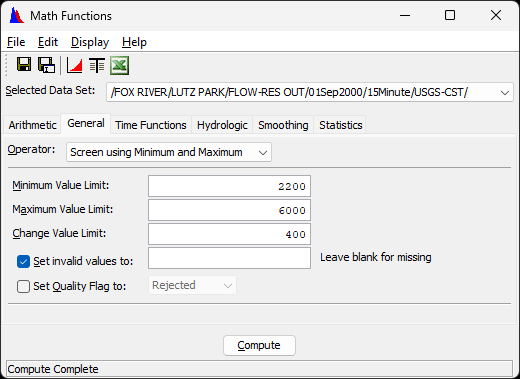Enable the Set Quality Flag to checkbox
This screenshot has height=379, width=520.
click(x=23, y=286)
